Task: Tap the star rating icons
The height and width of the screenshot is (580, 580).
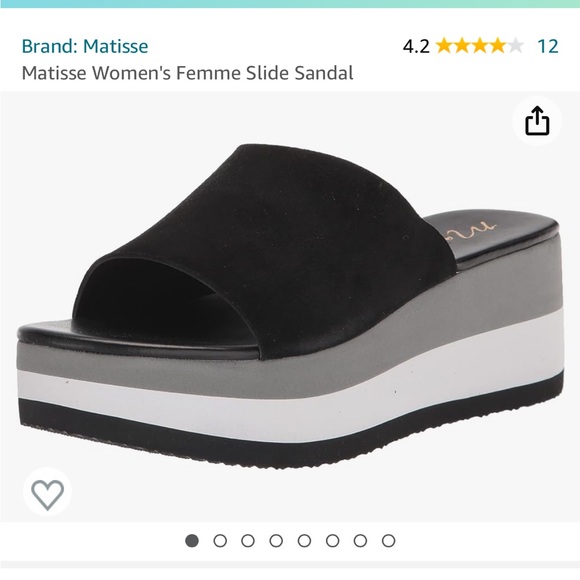Action: [x=480, y=46]
